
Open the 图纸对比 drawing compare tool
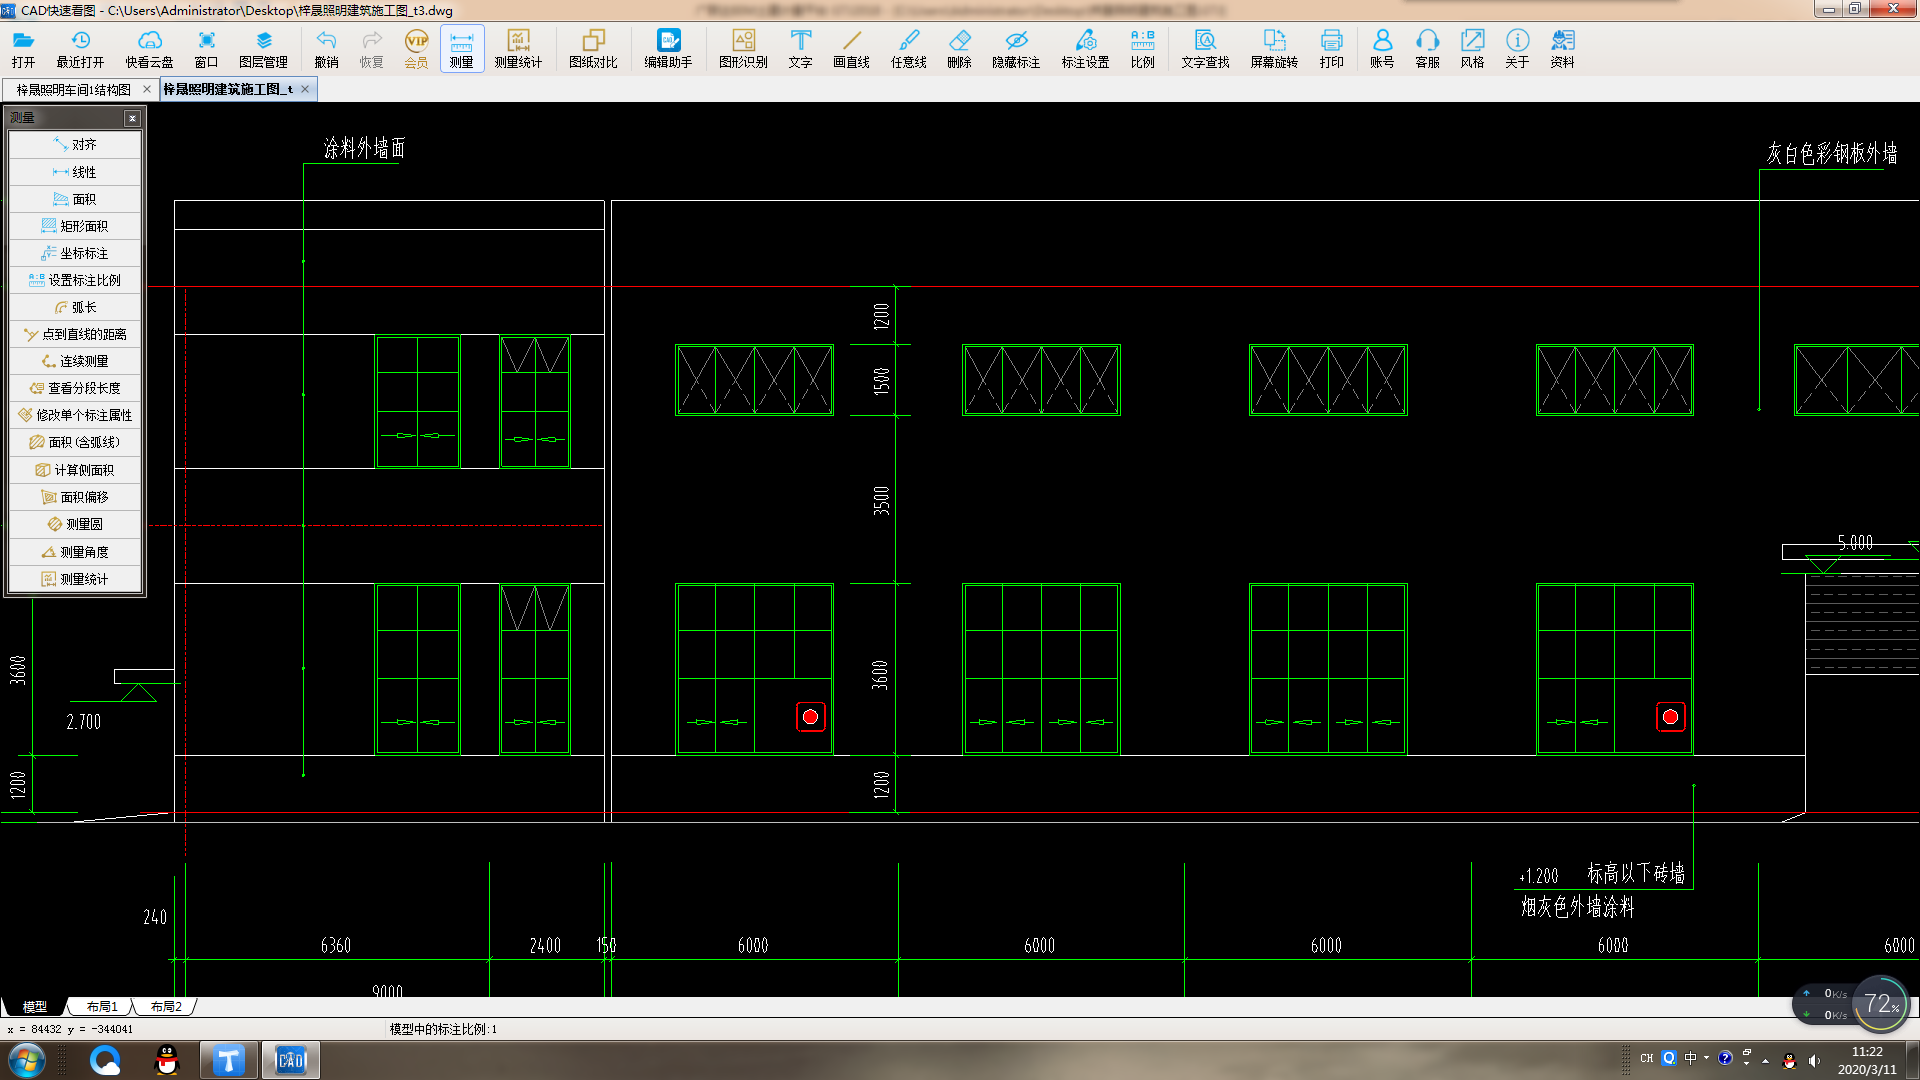593,47
